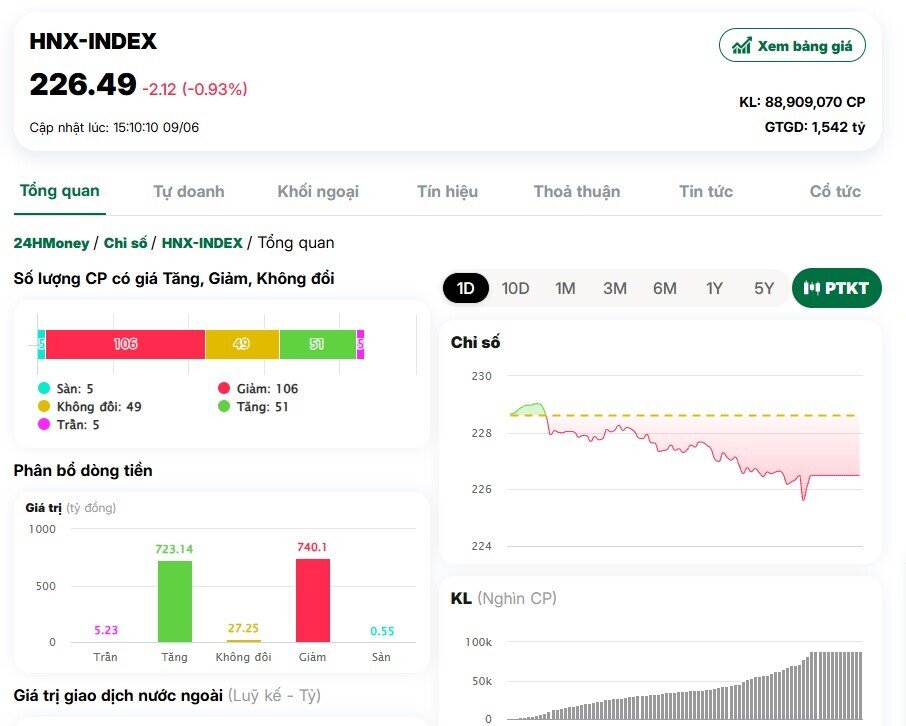Image resolution: width=906 pixels, height=726 pixels.
Task: Click the -2.12 (-0.93%) change text
Action: (x=195, y=89)
